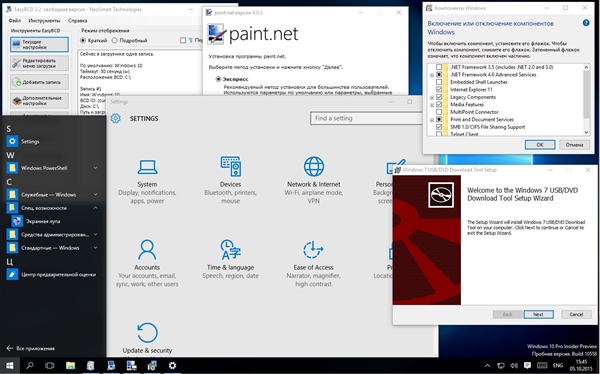Screen dimensions: 600x374
Task: Click Cancel in USB/DVD Tool wizard
Action: click(576, 314)
